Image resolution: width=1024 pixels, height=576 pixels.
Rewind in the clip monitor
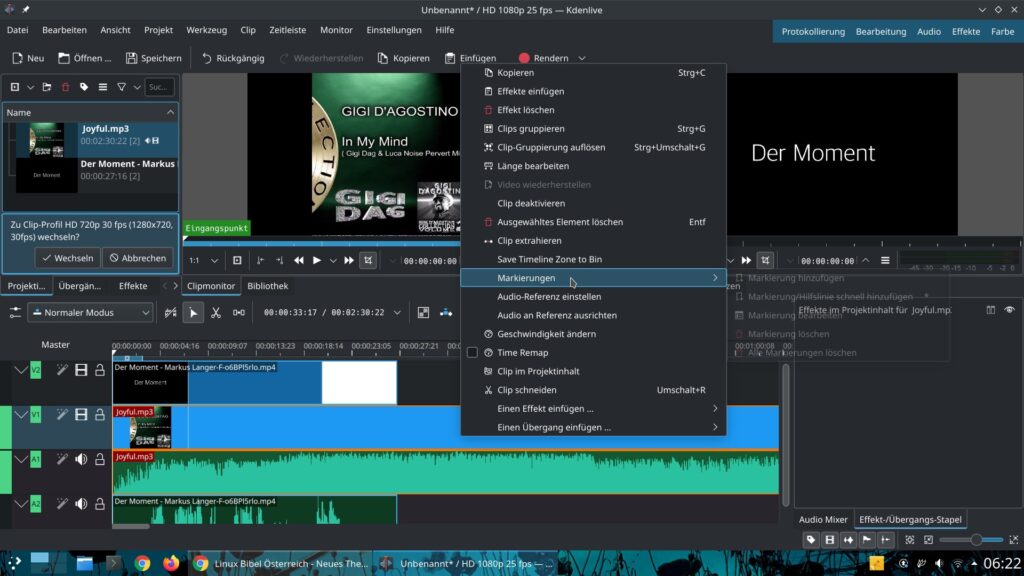(x=298, y=261)
